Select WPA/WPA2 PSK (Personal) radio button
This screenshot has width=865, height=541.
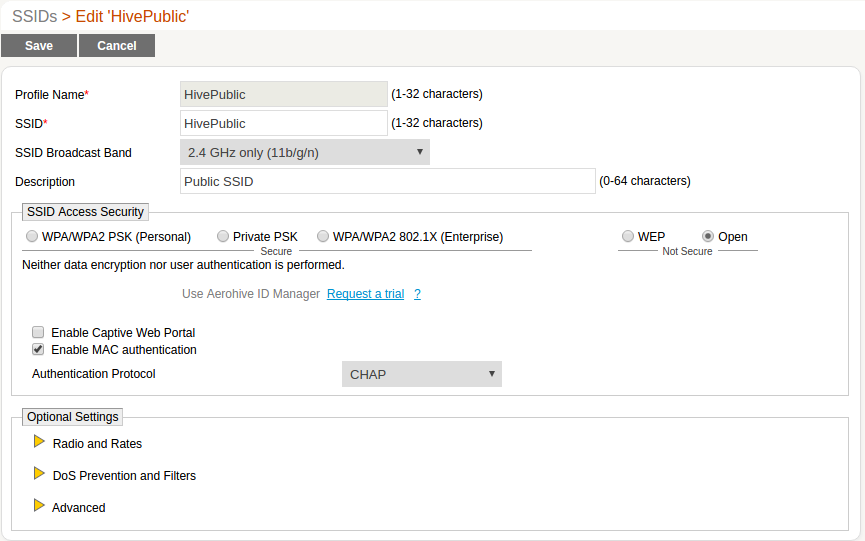pos(33,237)
